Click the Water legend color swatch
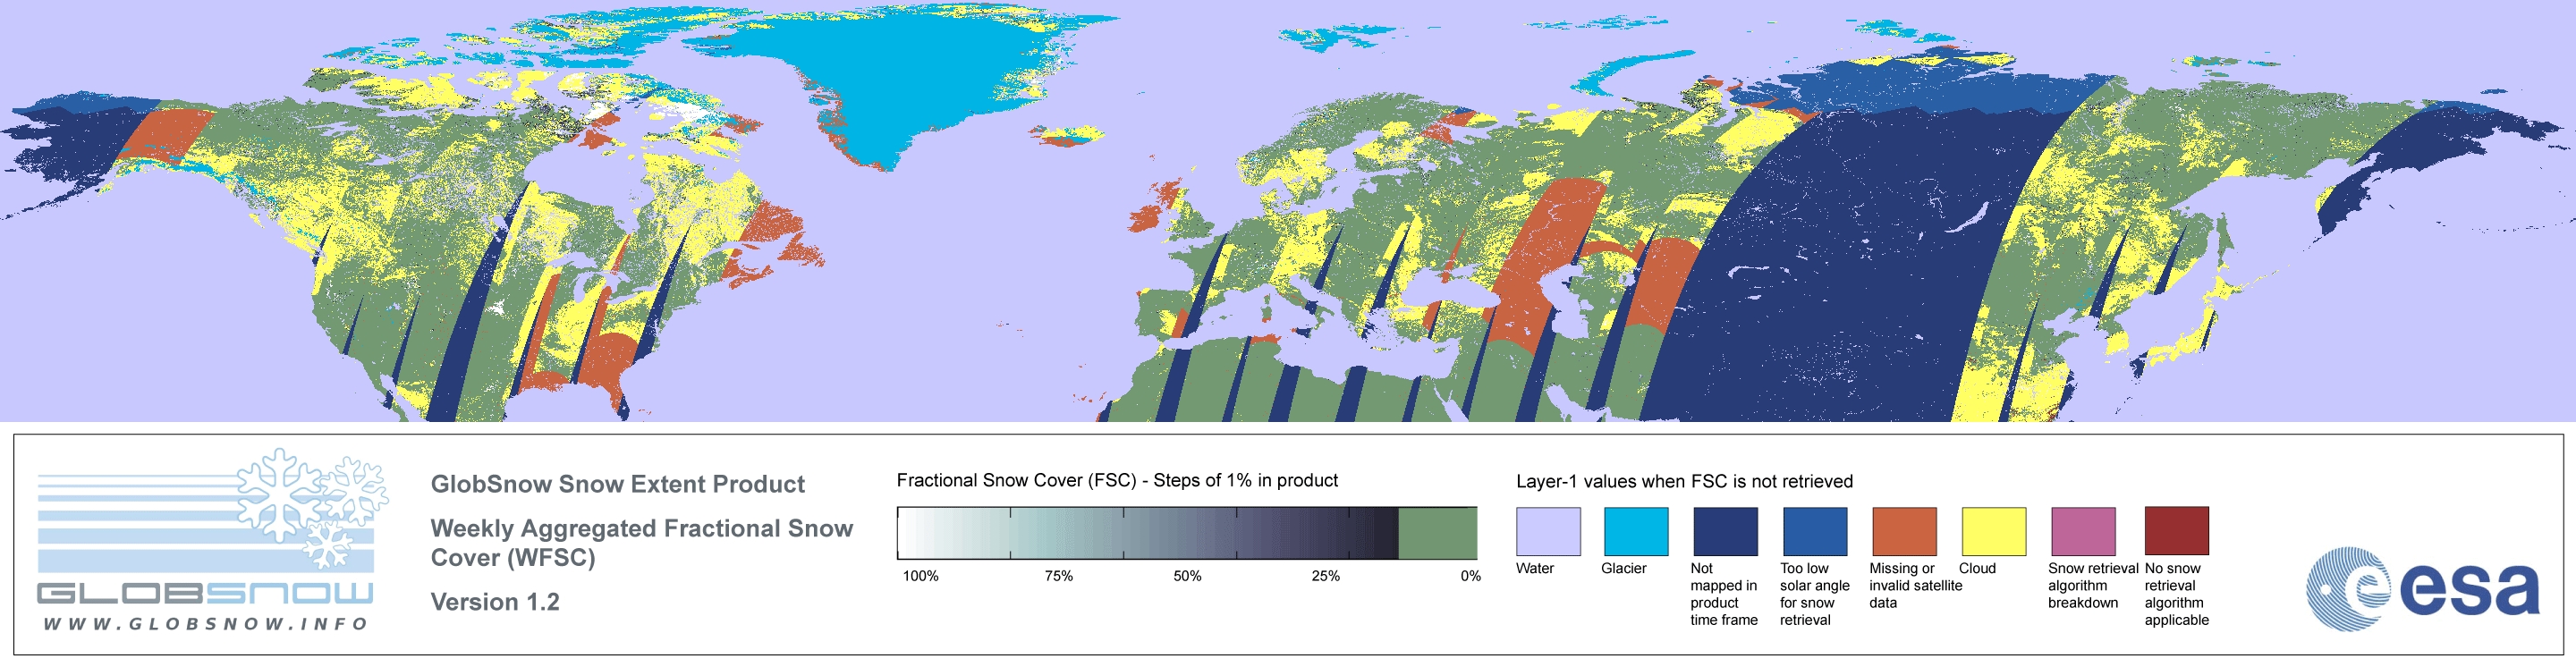 pos(1548,531)
